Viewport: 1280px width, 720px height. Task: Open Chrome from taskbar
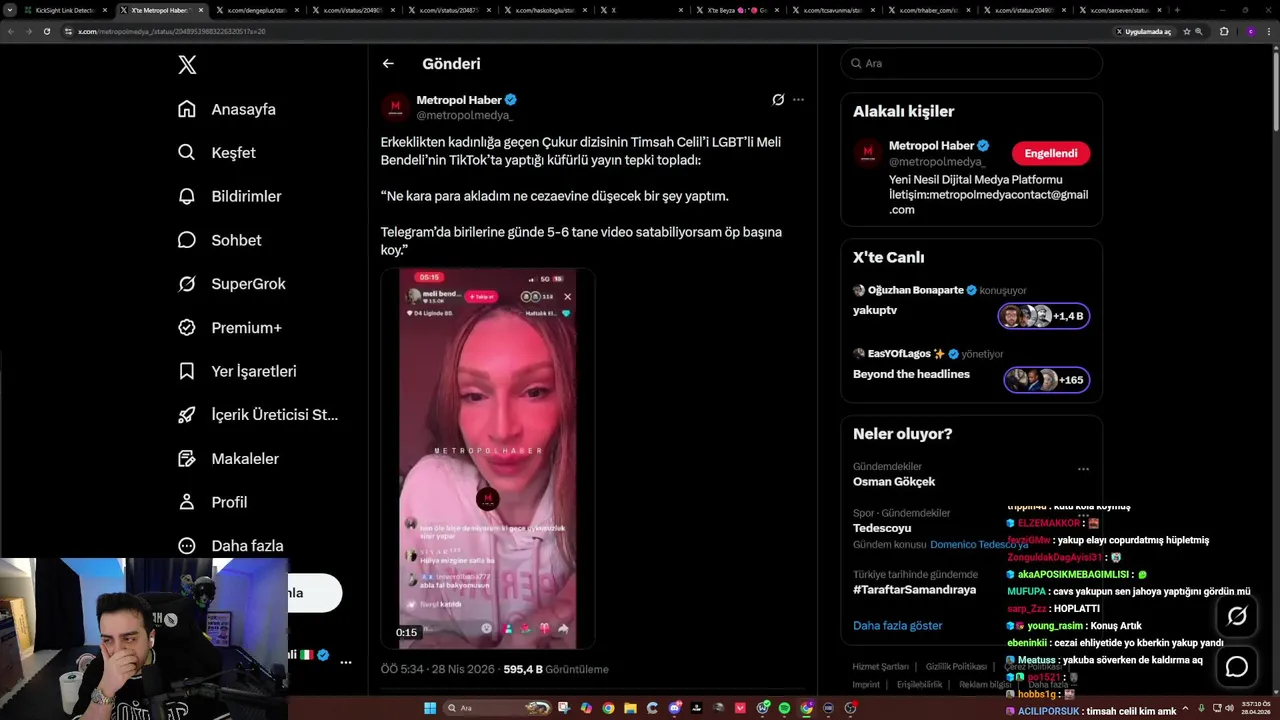[x=608, y=708]
